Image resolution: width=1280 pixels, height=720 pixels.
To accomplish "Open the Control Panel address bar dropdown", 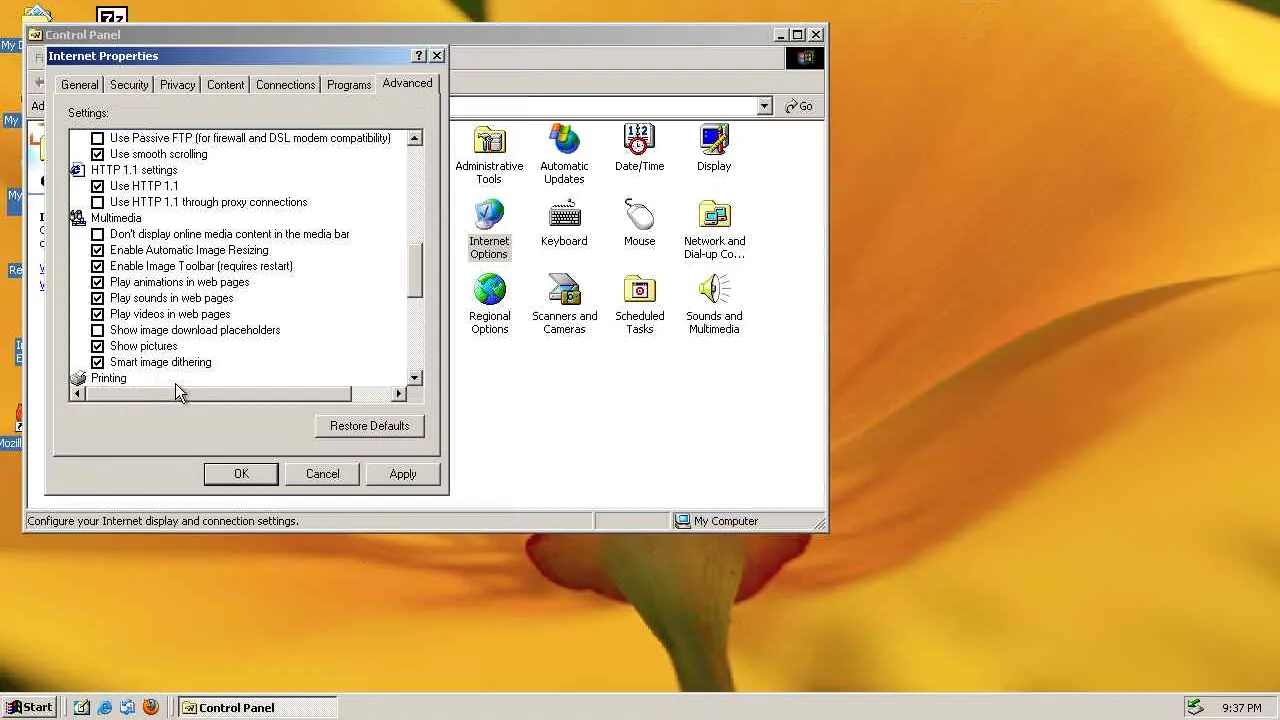I will click(x=764, y=106).
